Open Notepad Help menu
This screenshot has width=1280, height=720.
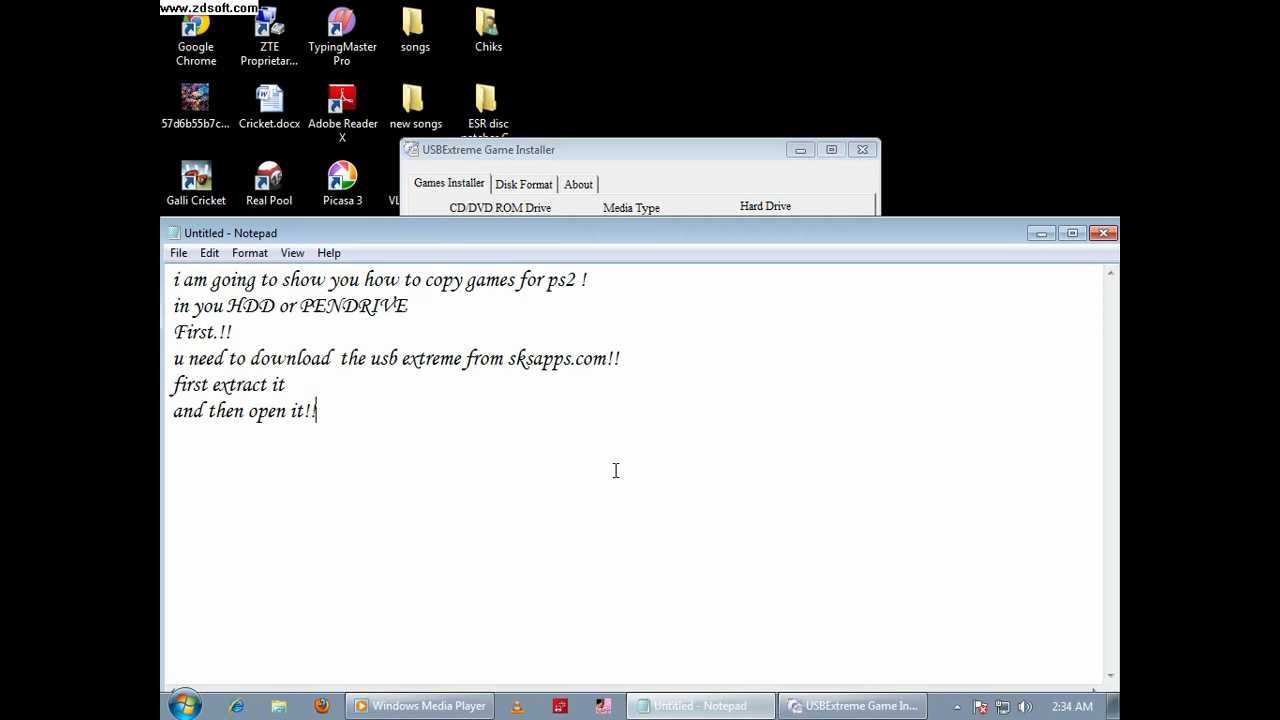(x=329, y=253)
